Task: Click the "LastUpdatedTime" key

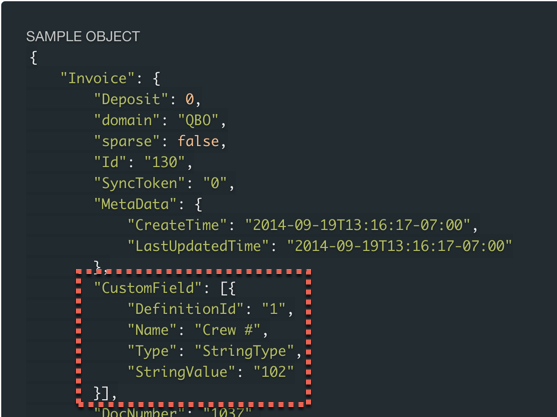Action: click(198, 246)
